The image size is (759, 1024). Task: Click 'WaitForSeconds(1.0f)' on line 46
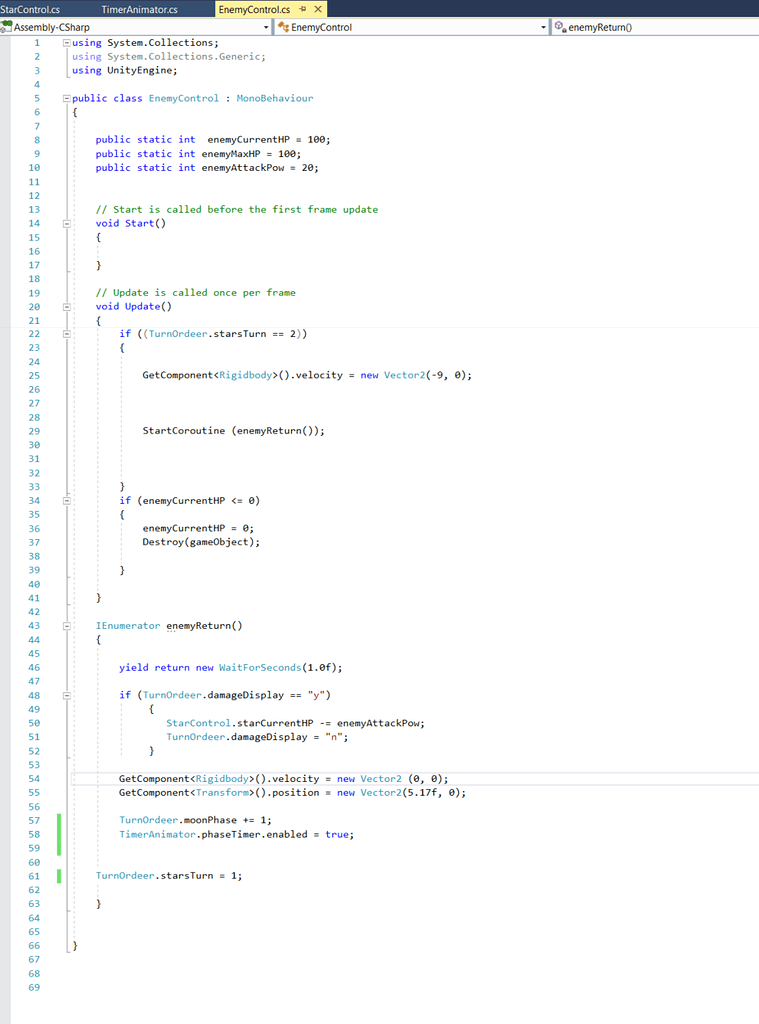(x=278, y=667)
